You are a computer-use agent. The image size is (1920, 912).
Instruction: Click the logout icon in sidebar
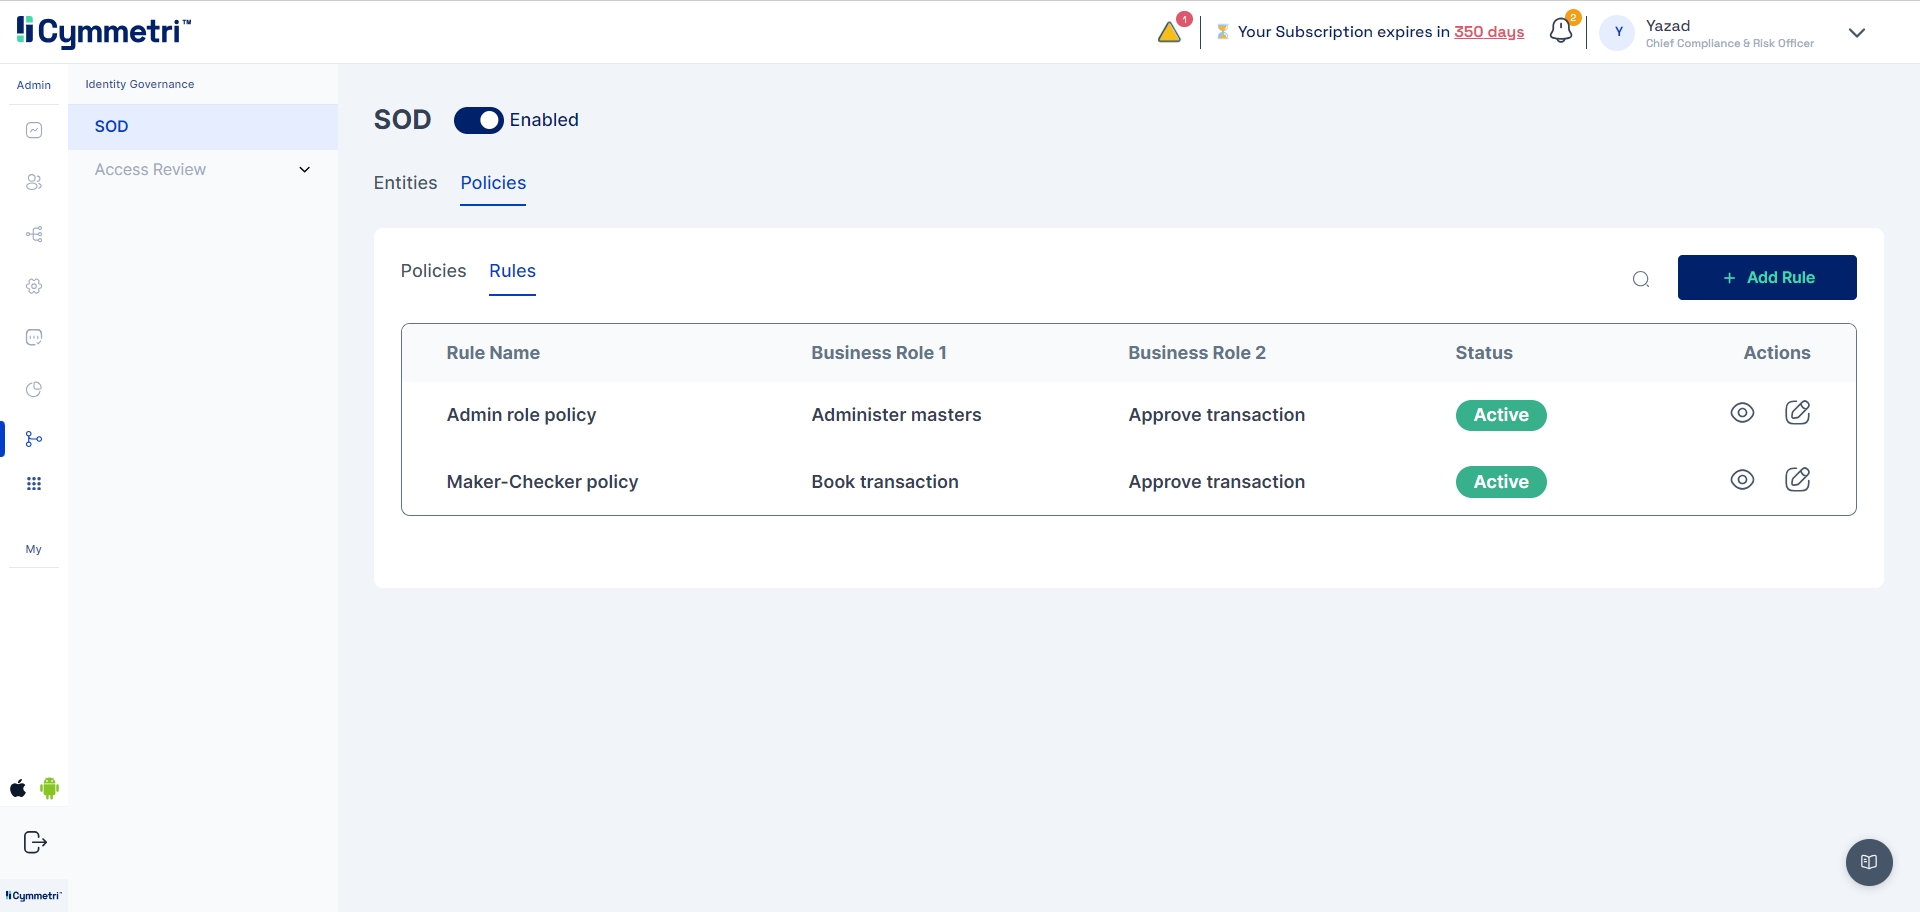click(35, 842)
